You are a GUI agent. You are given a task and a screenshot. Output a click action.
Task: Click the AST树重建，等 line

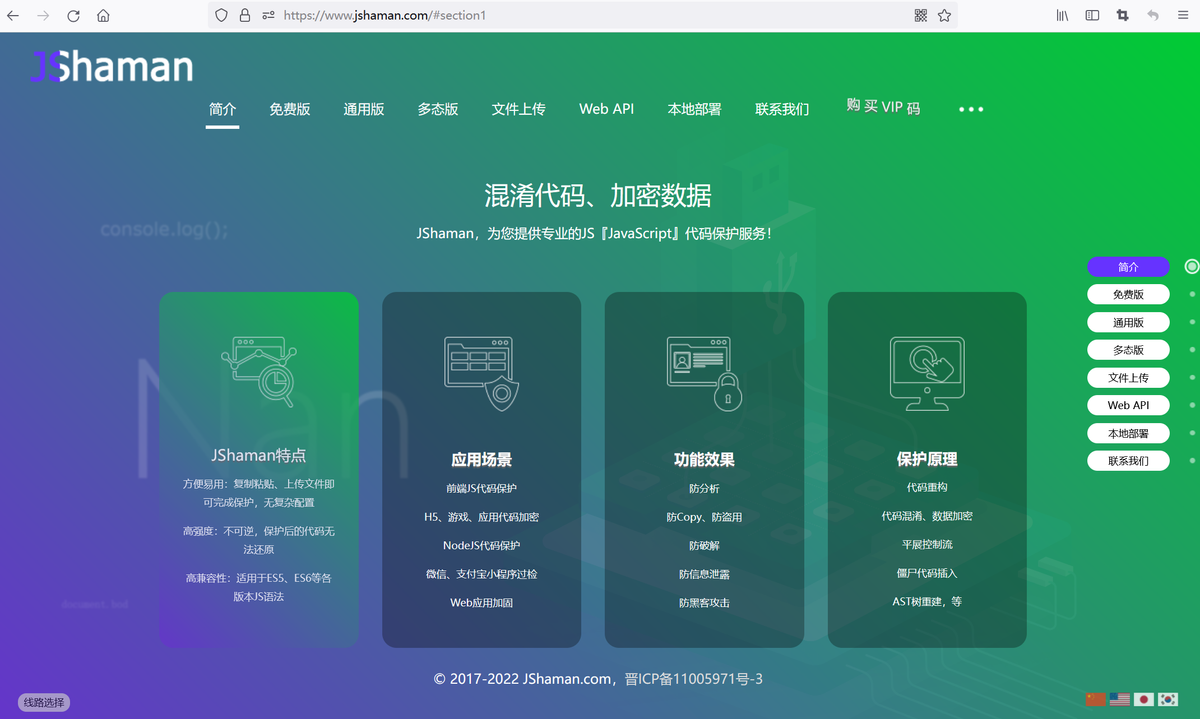927,602
